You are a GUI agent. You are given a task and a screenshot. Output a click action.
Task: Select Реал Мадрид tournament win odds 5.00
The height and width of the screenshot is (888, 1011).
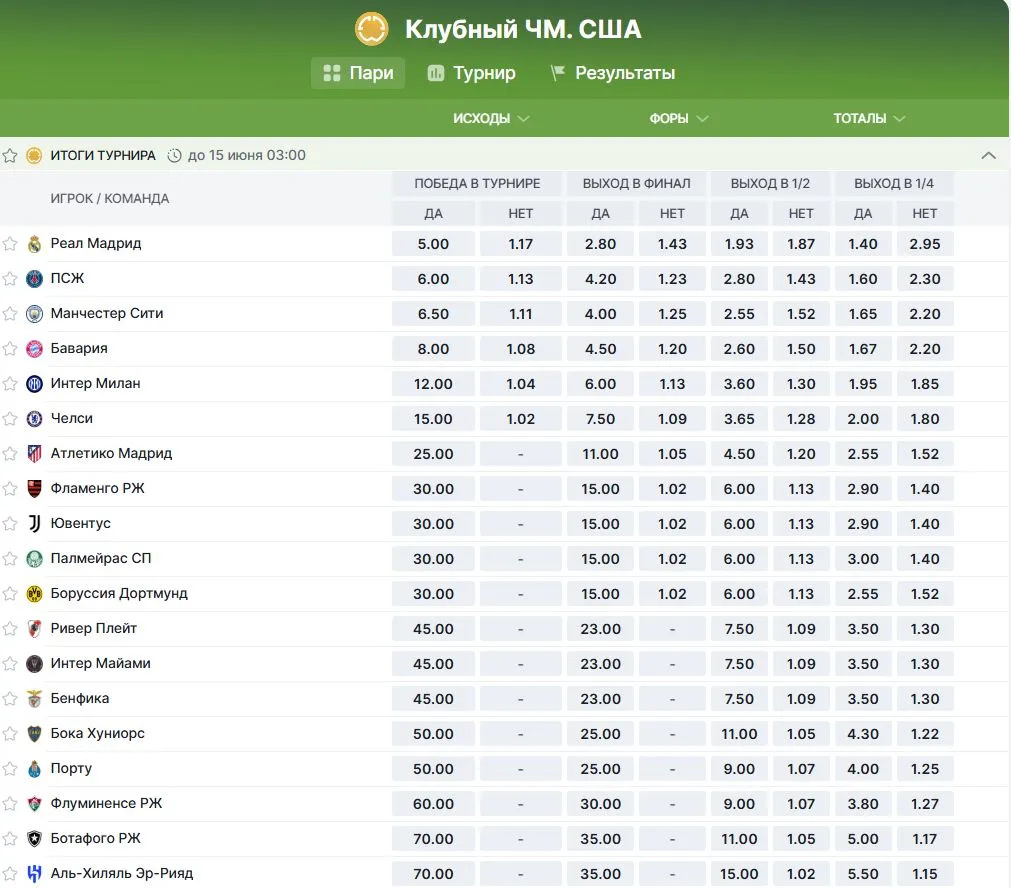[x=433, y=244]
